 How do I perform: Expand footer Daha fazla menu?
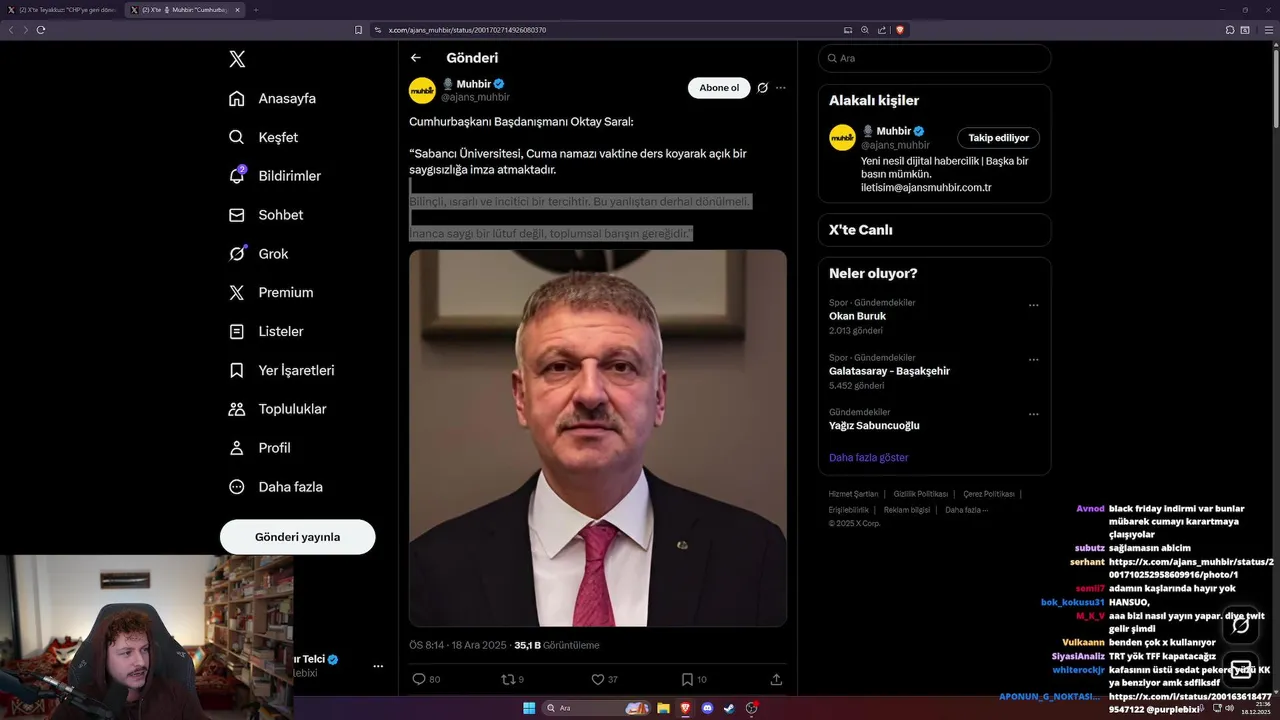coord(966,510)
